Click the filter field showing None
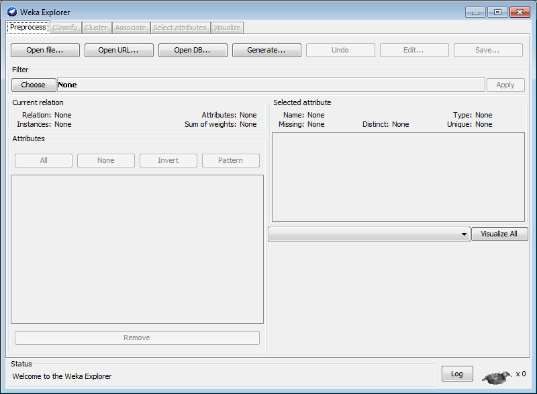The image size is (537, 394). coord(271,85)
